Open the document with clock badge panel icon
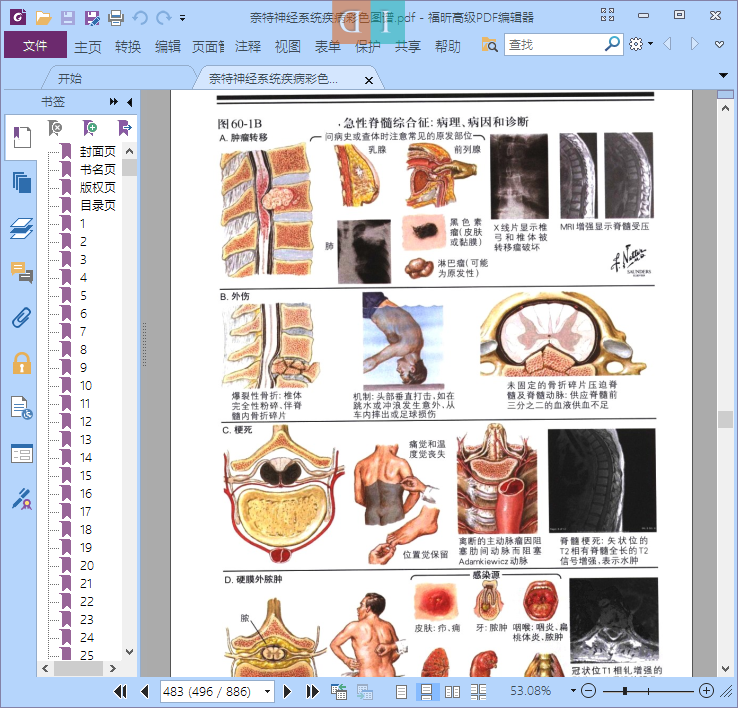The width and height of the screenshot is (738, 708). point(22,408)
